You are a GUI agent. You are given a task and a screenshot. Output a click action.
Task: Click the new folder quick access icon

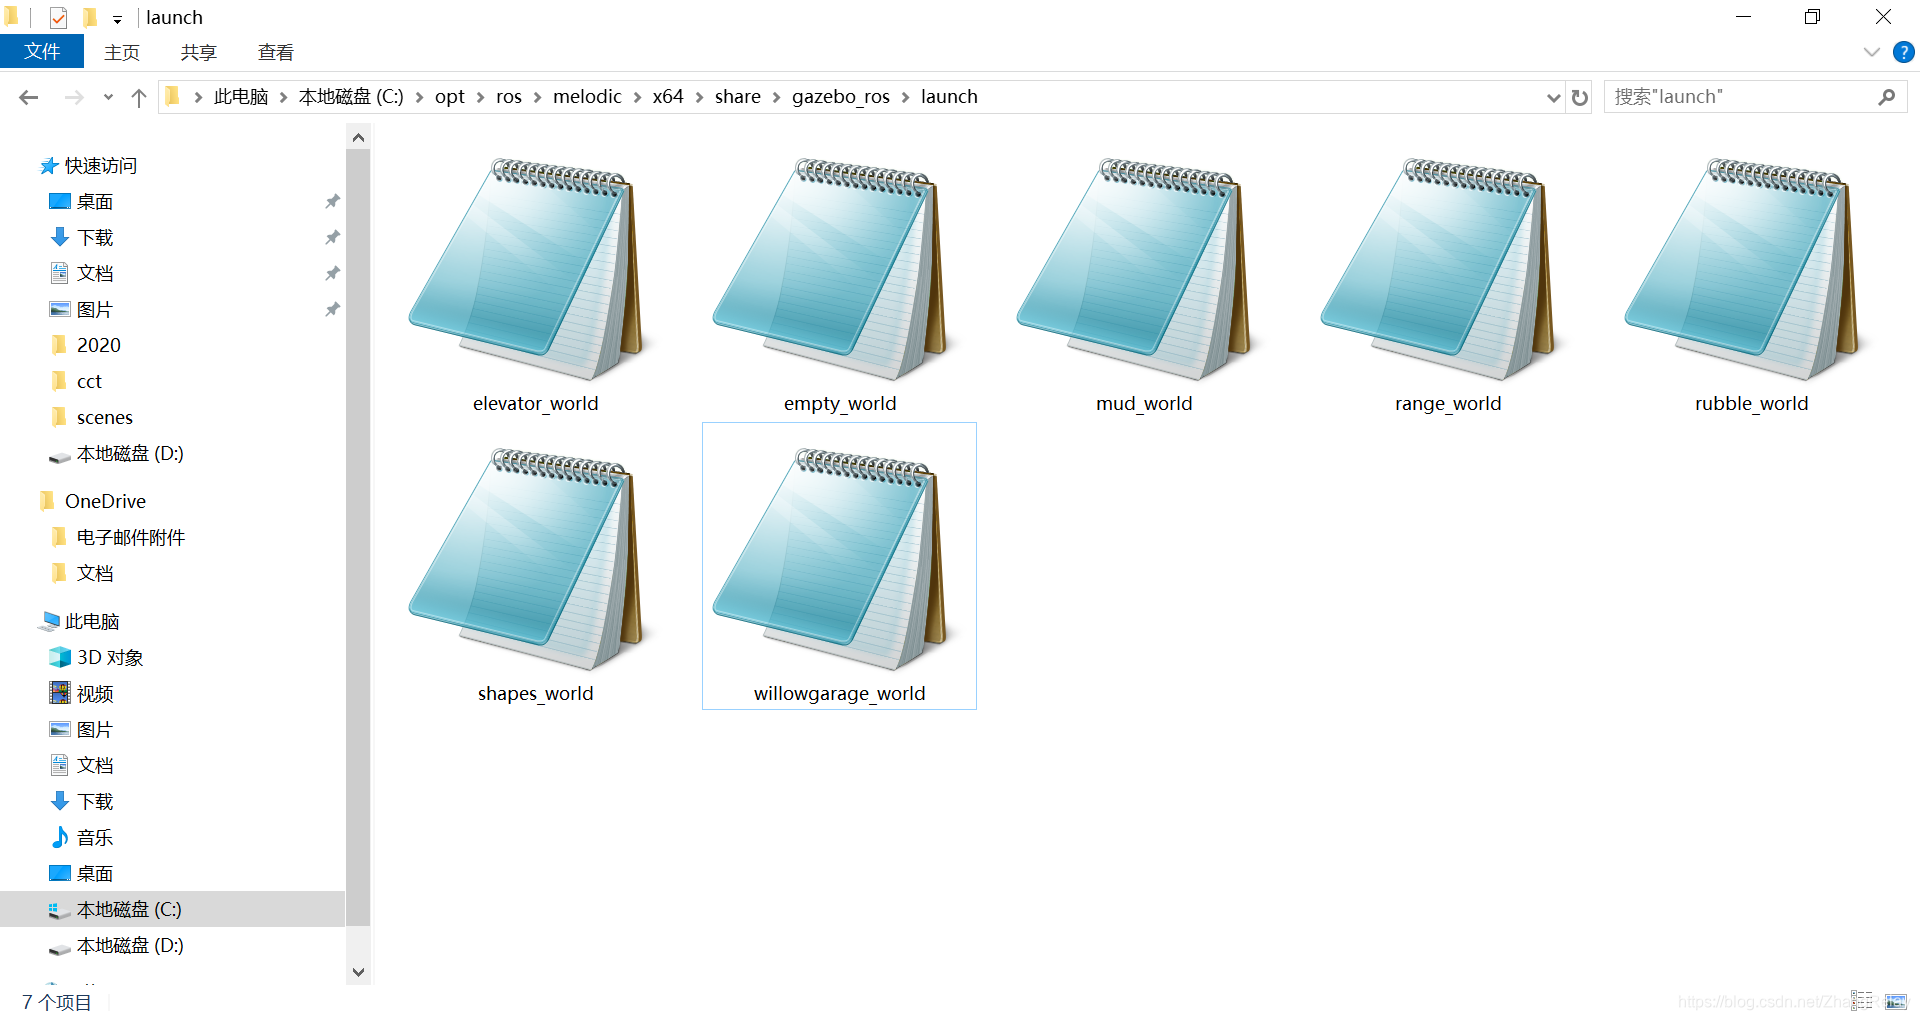90,17
